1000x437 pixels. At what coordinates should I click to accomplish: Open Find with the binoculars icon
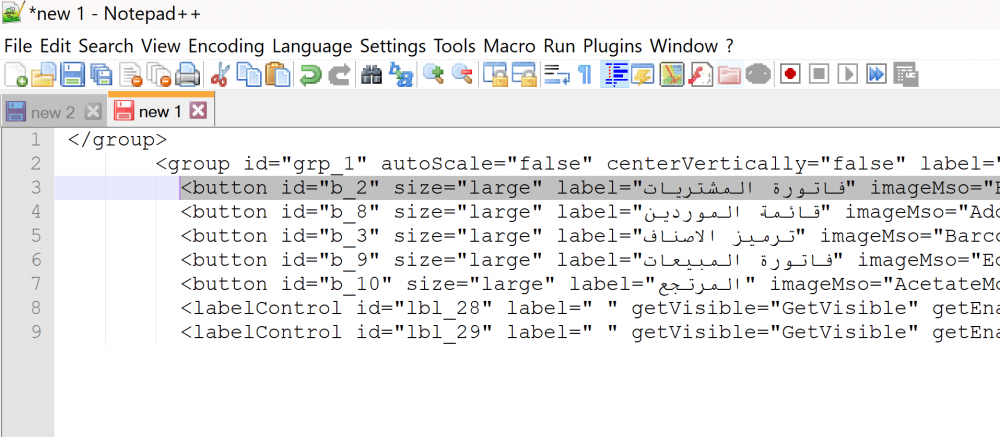[x=372, y=74]
